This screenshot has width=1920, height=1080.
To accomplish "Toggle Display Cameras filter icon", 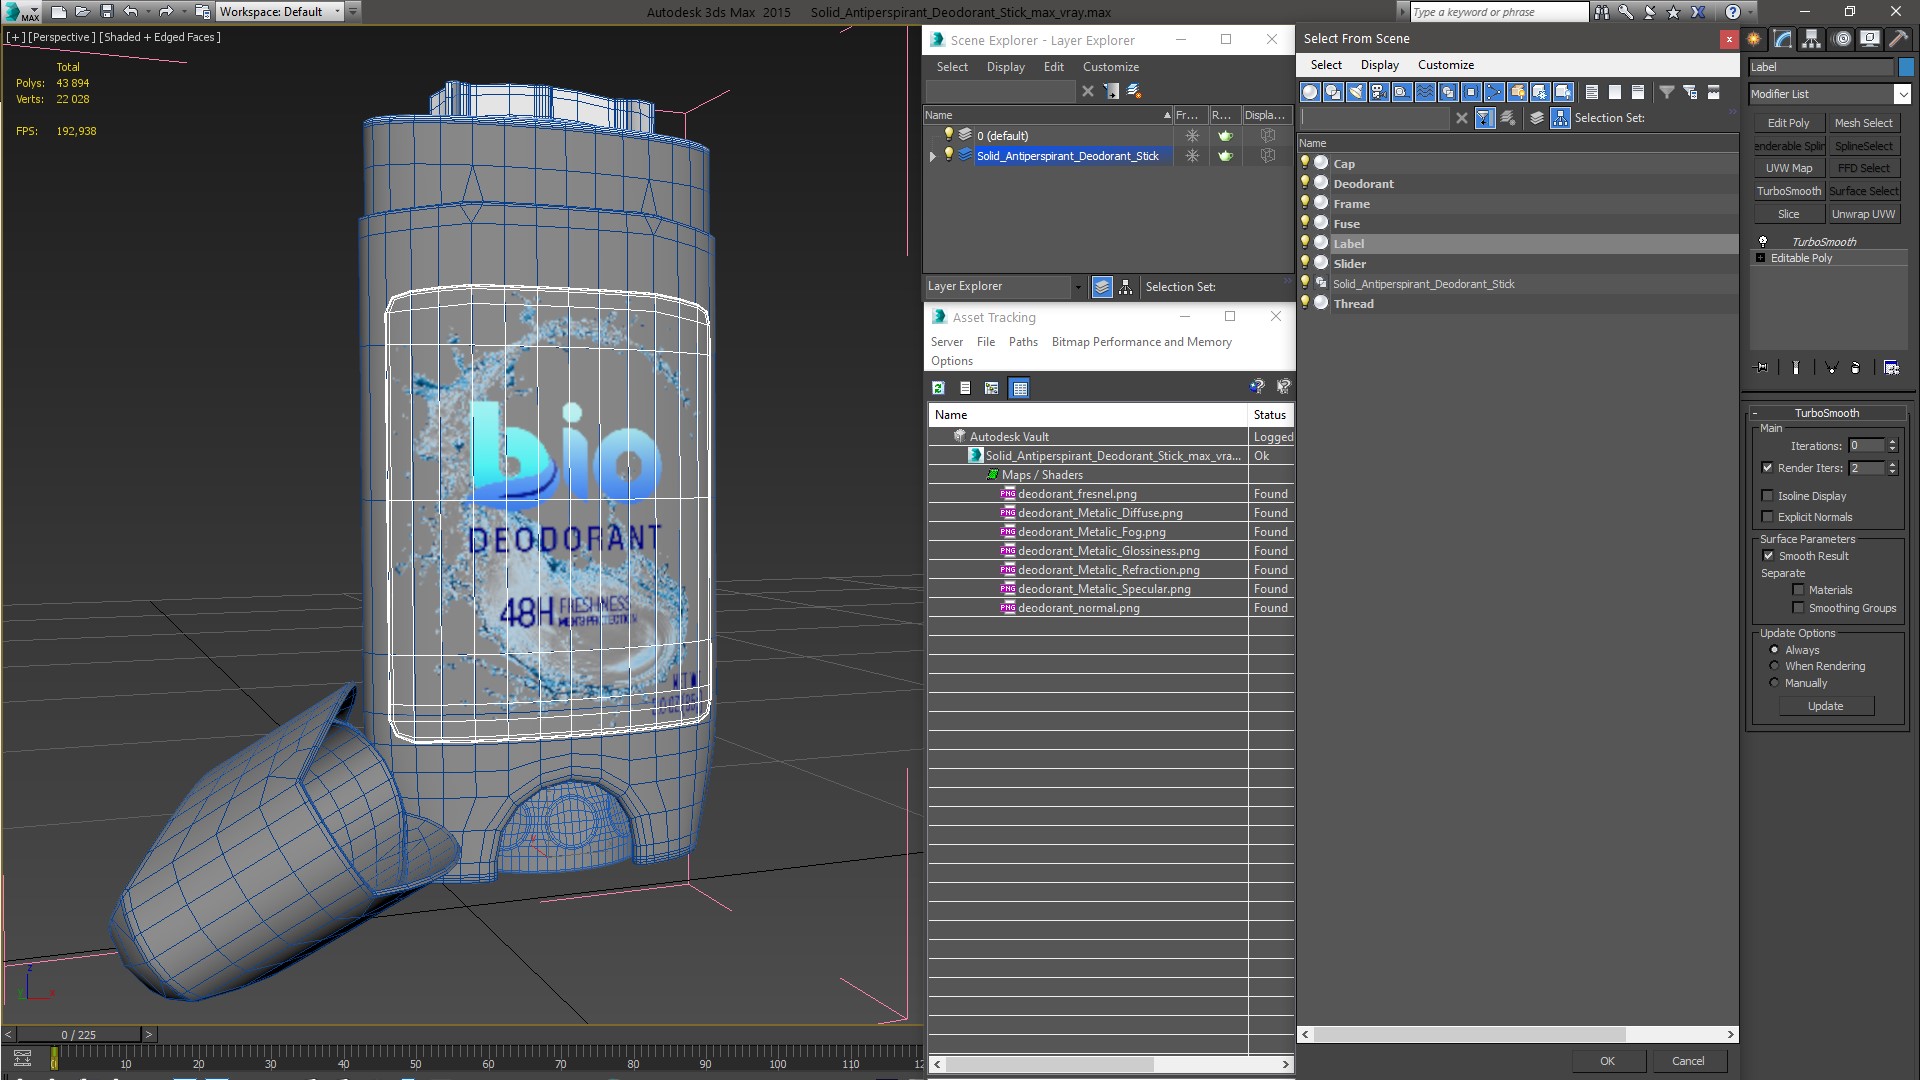I will [1379, 92].
